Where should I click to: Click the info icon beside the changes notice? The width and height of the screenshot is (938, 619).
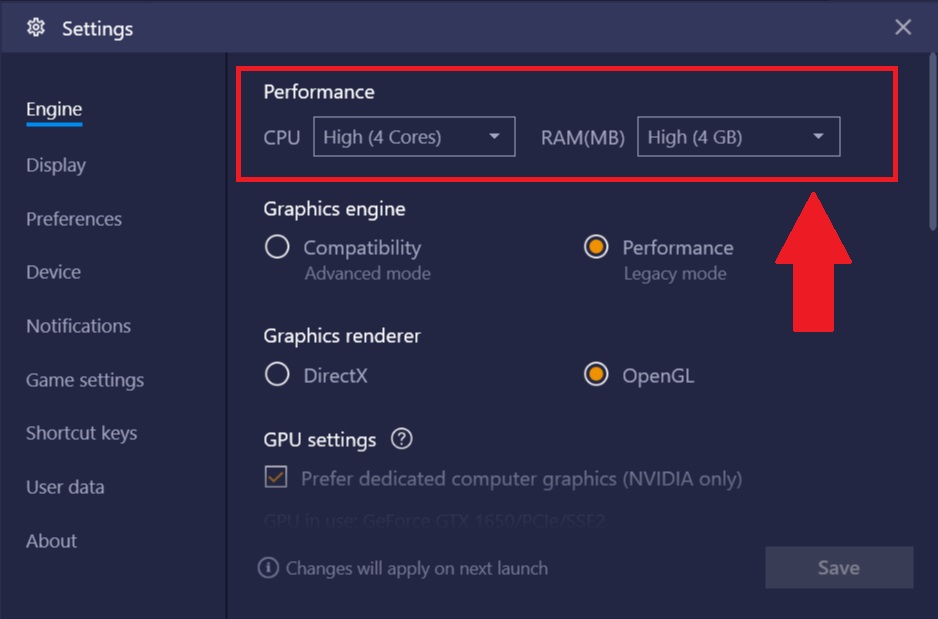[268, 568]
